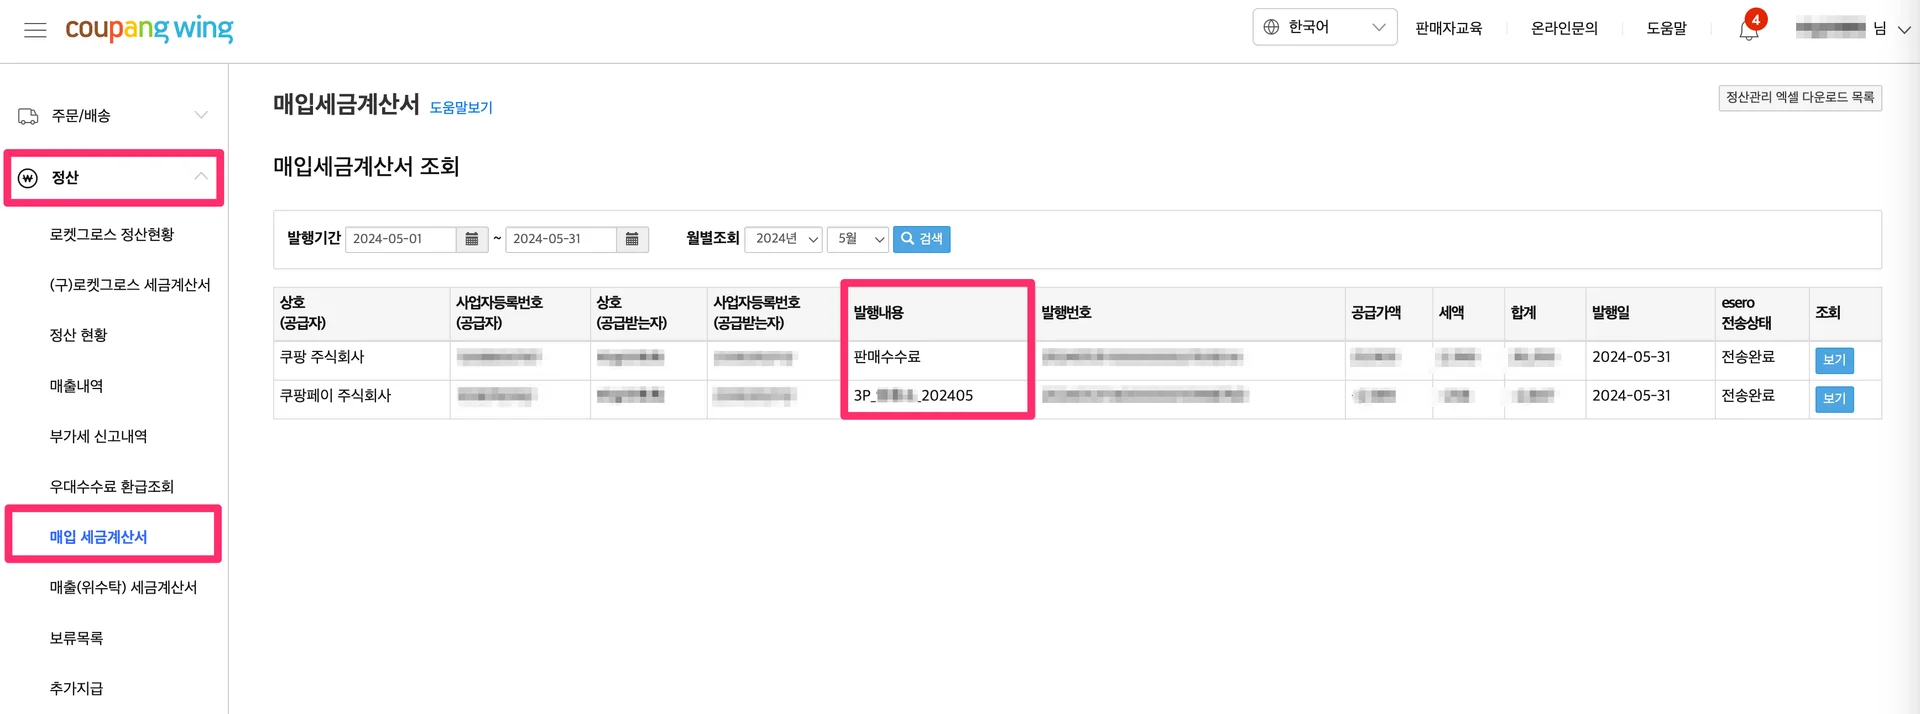Expand the 주문/배송 menu chevron
The image size is (1920, 714).
(201, 115)
